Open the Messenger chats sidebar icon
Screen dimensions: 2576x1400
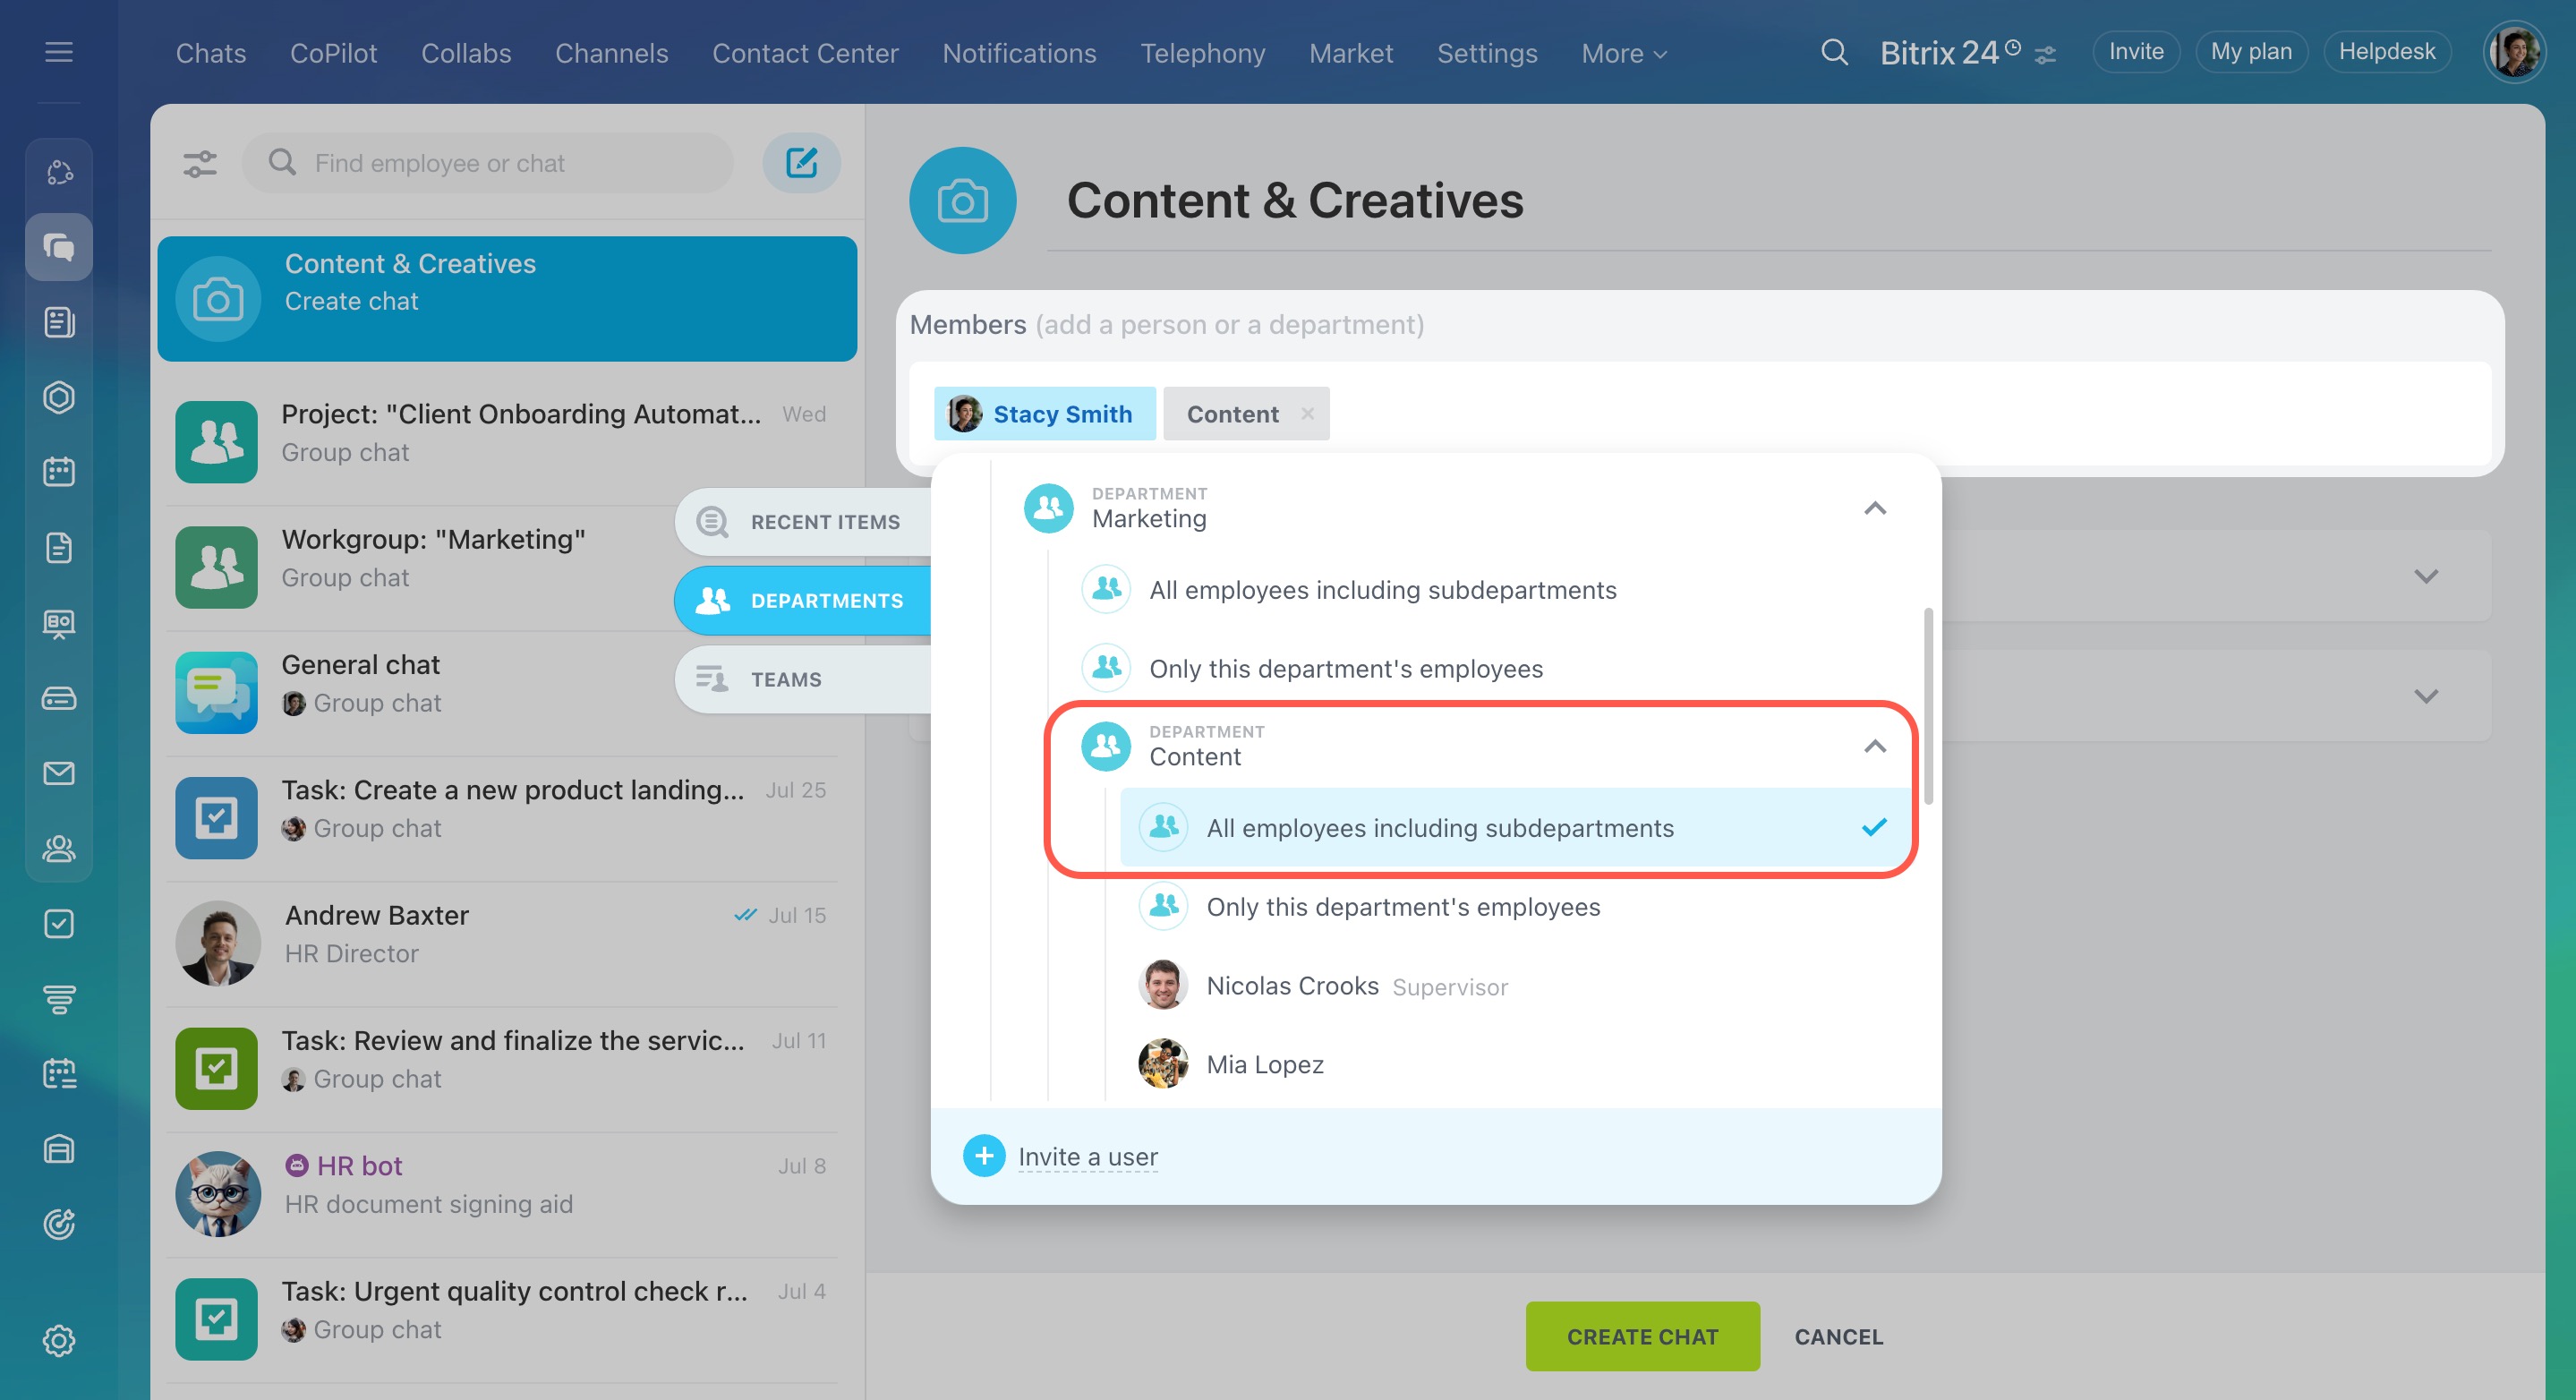pos(59,247)
